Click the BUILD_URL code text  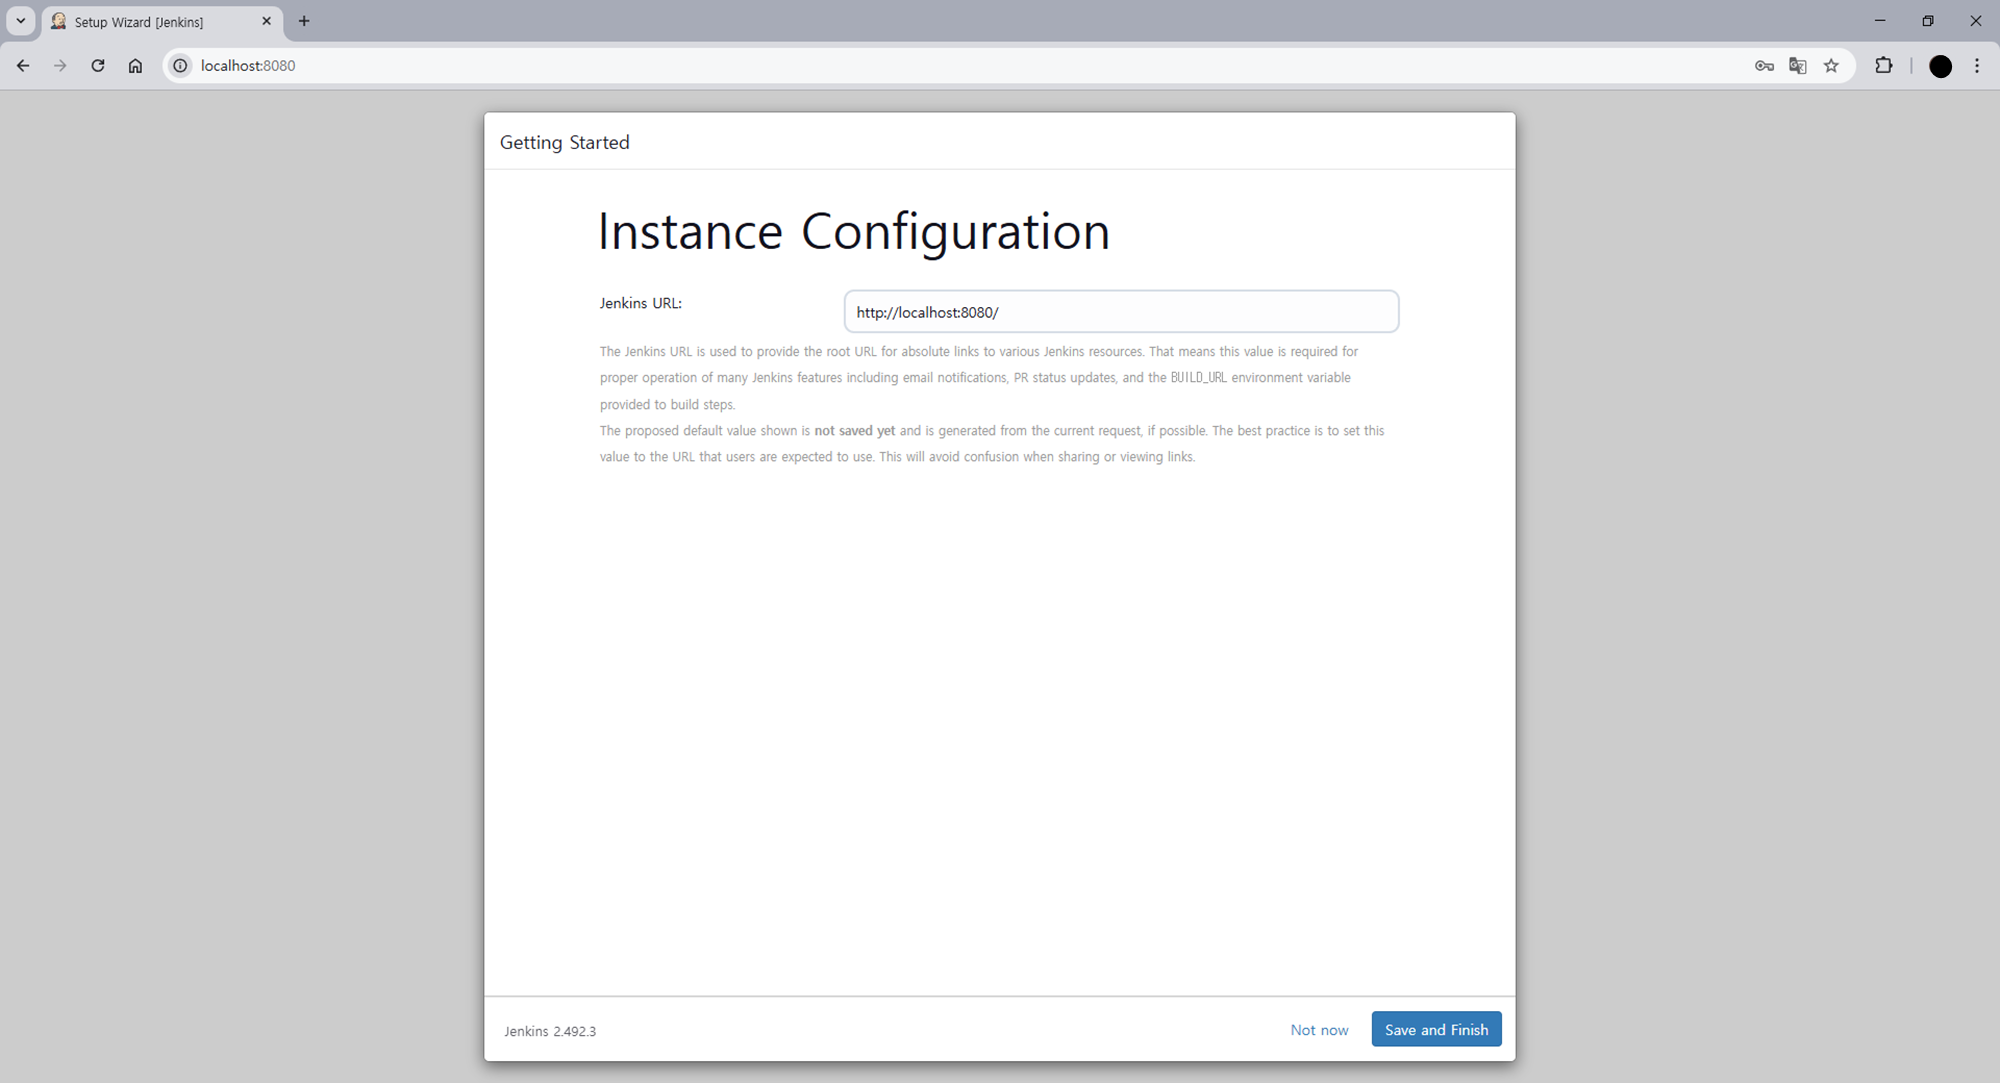click(x=1198, y=378)
